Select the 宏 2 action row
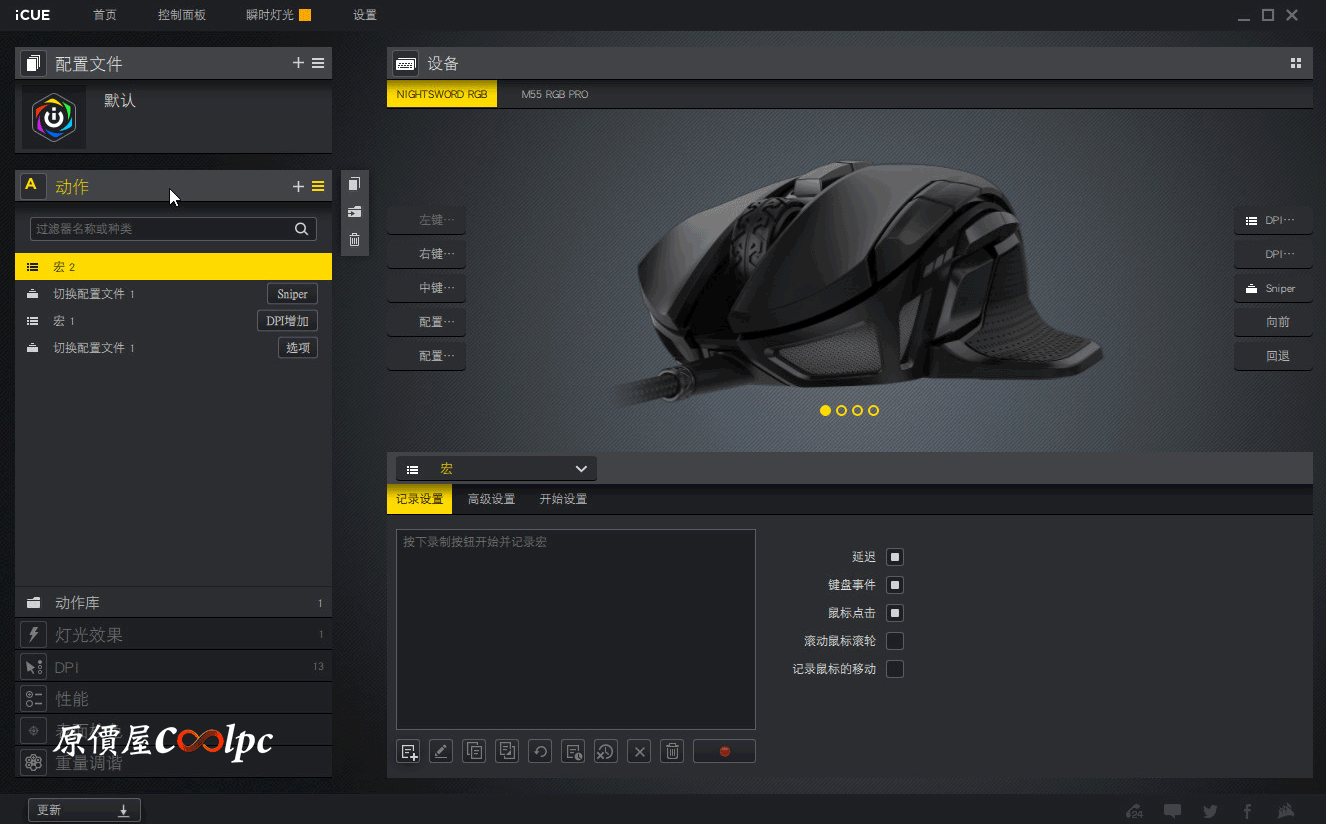The height and width of the screenshot is (824, 1326). click(x=174, y=267)
